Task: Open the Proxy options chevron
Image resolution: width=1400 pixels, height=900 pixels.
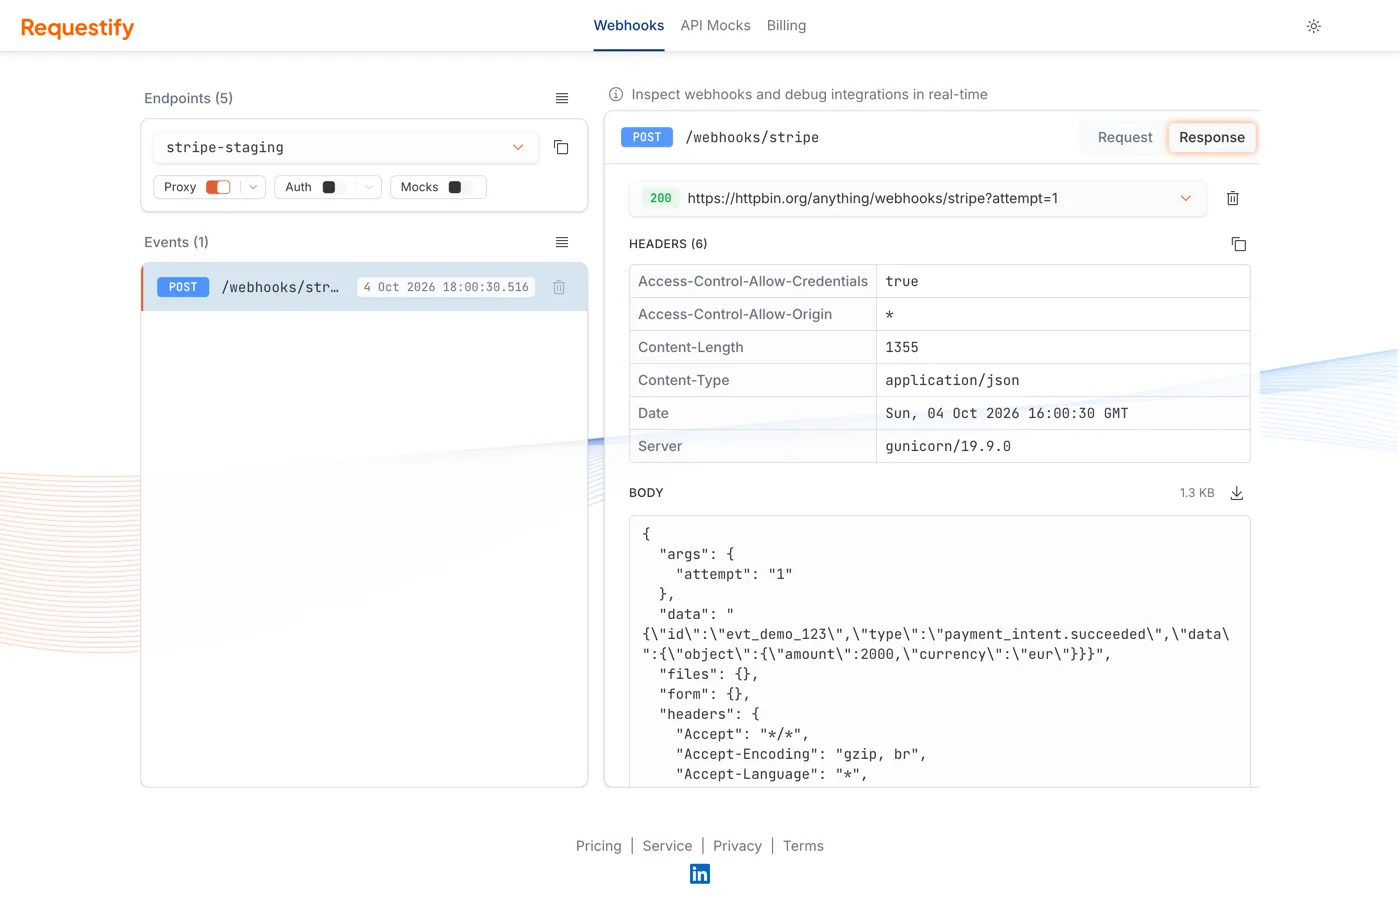Action: tap(253, 187)
